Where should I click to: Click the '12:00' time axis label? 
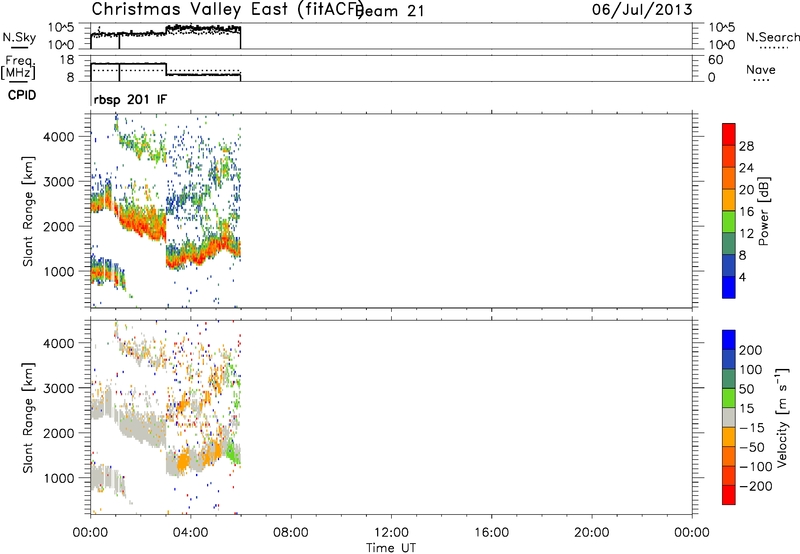point(391,533)
